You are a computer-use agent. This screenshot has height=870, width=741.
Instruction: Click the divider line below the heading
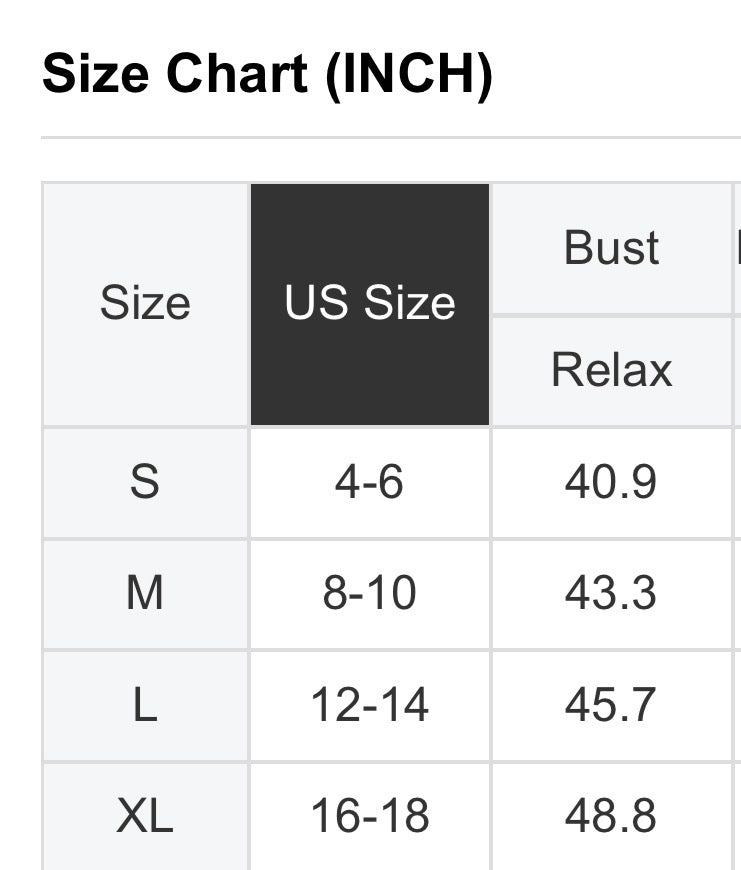[x=390, y=137]
